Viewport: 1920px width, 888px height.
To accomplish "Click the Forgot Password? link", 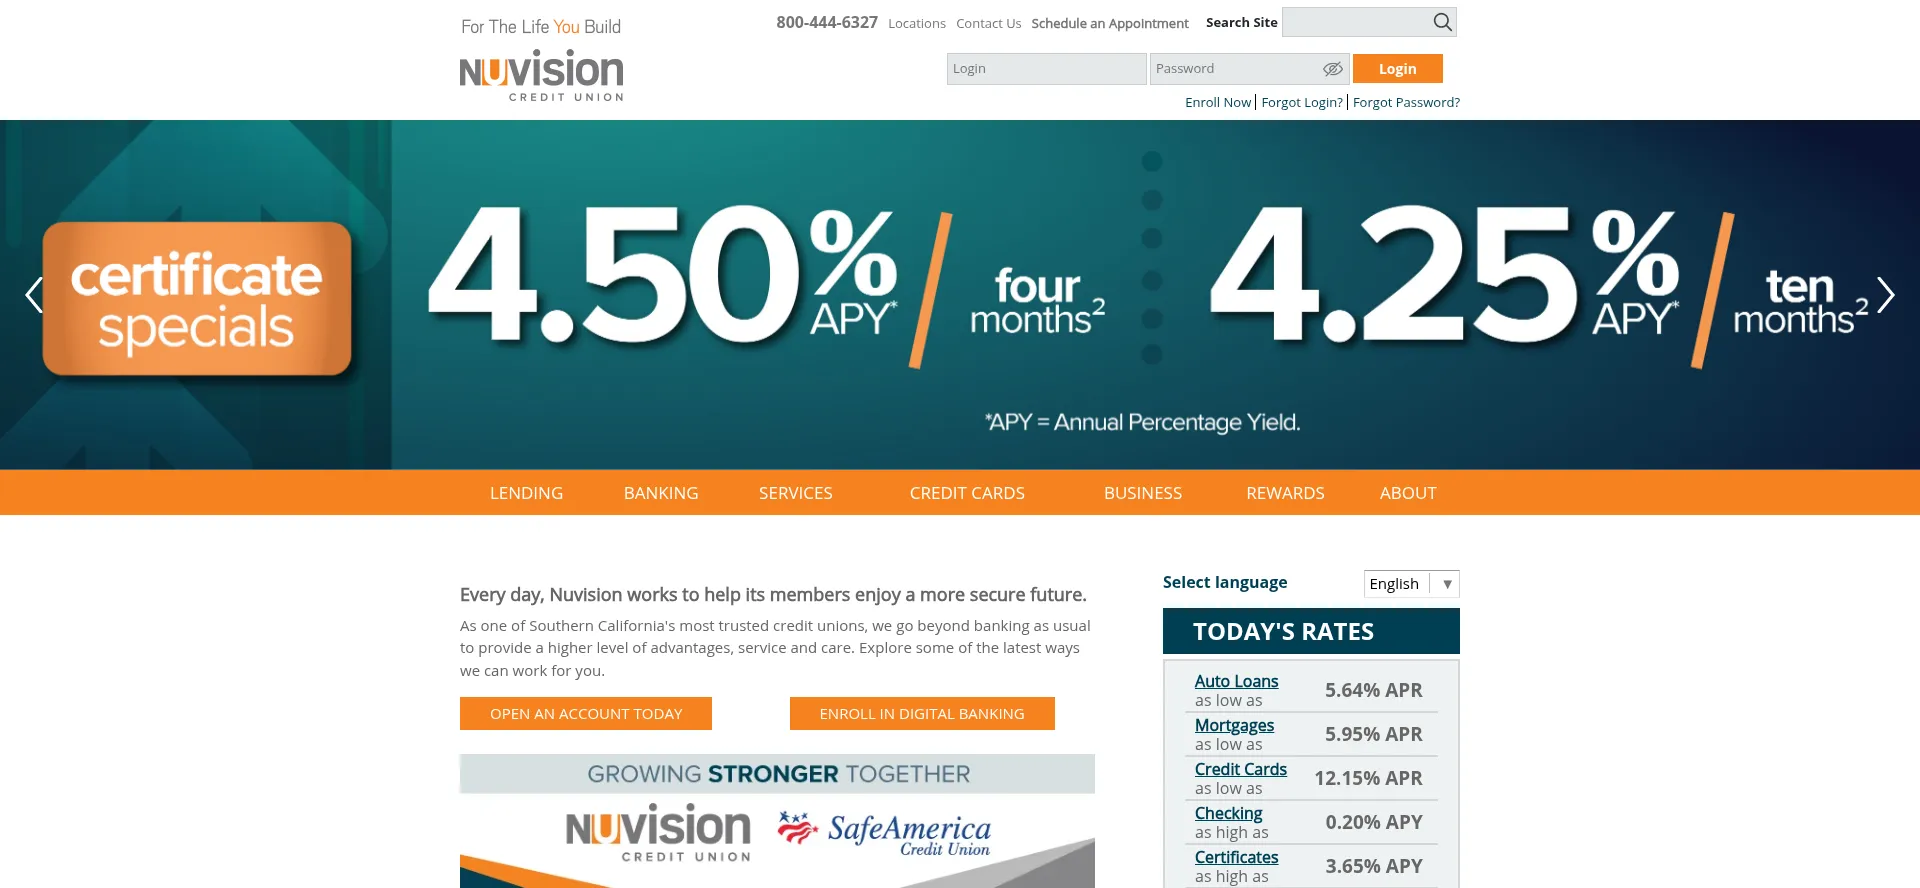I will tap(1406, 102).
